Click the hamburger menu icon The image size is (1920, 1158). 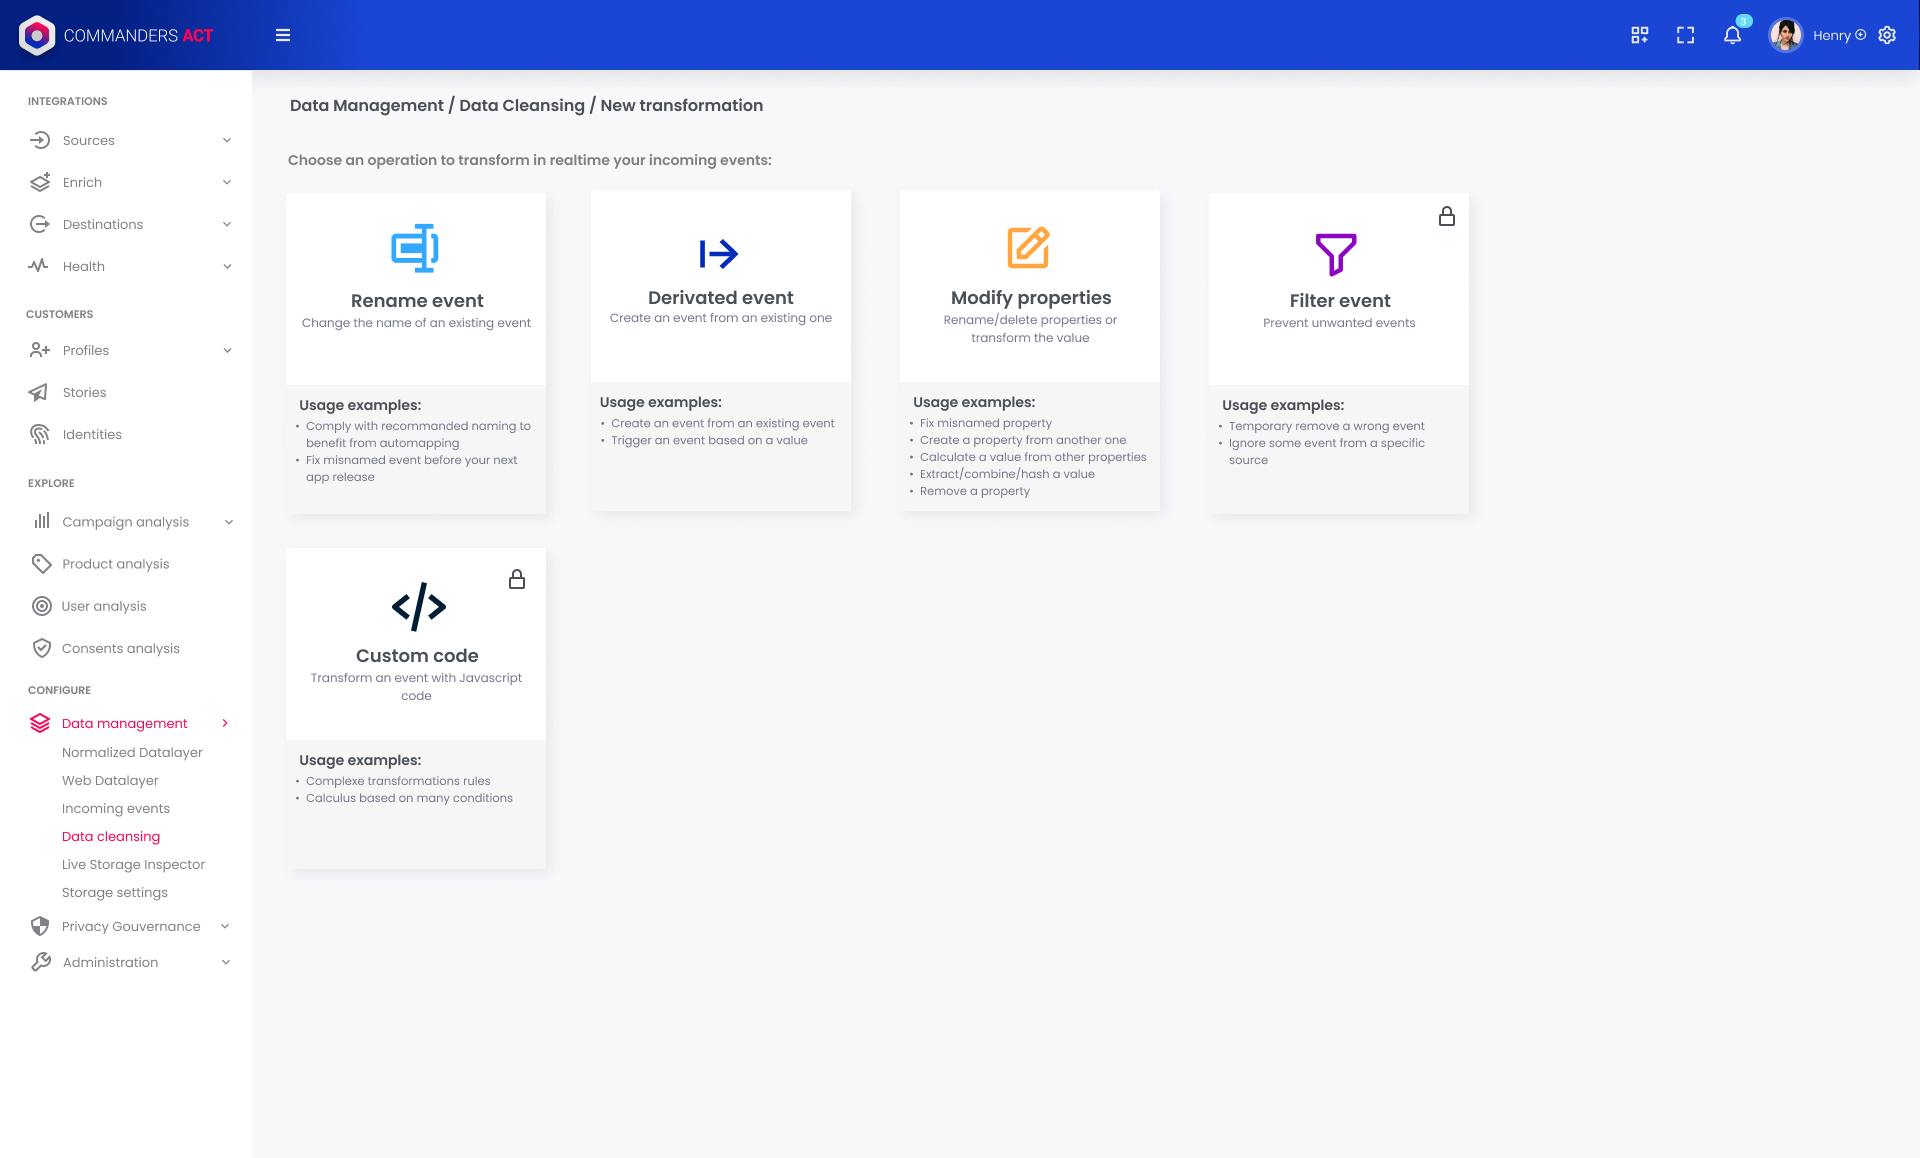pyautogui.click(x=283, y=35)
